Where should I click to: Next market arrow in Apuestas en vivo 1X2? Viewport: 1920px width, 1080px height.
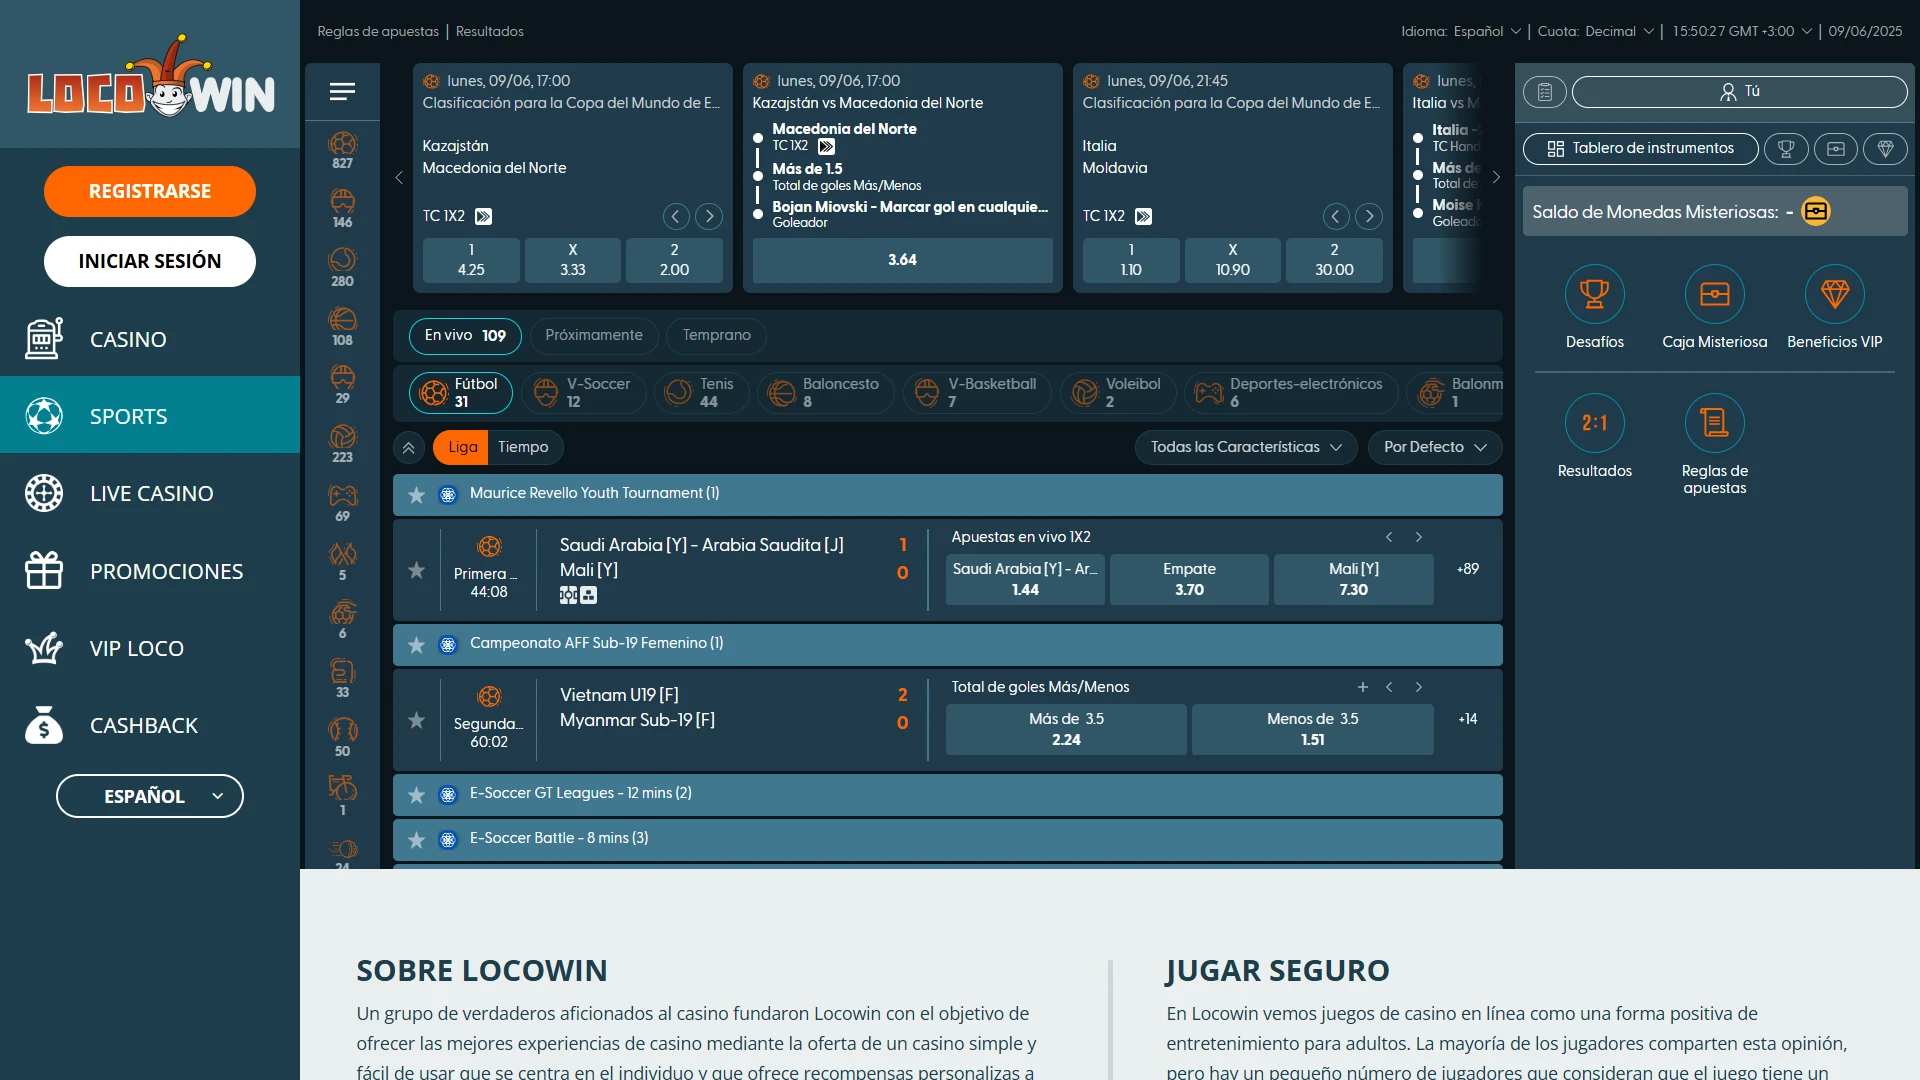point(1418,537)
